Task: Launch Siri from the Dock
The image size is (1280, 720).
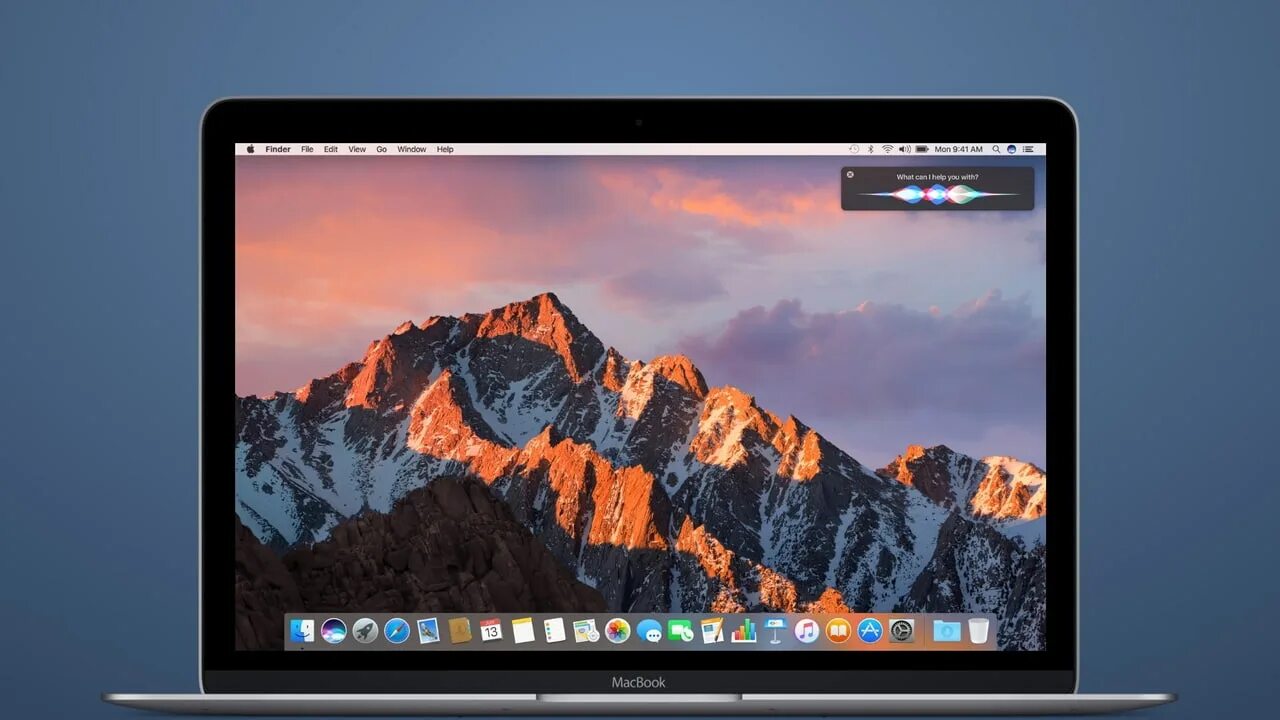Action: (x=334, y=631)
